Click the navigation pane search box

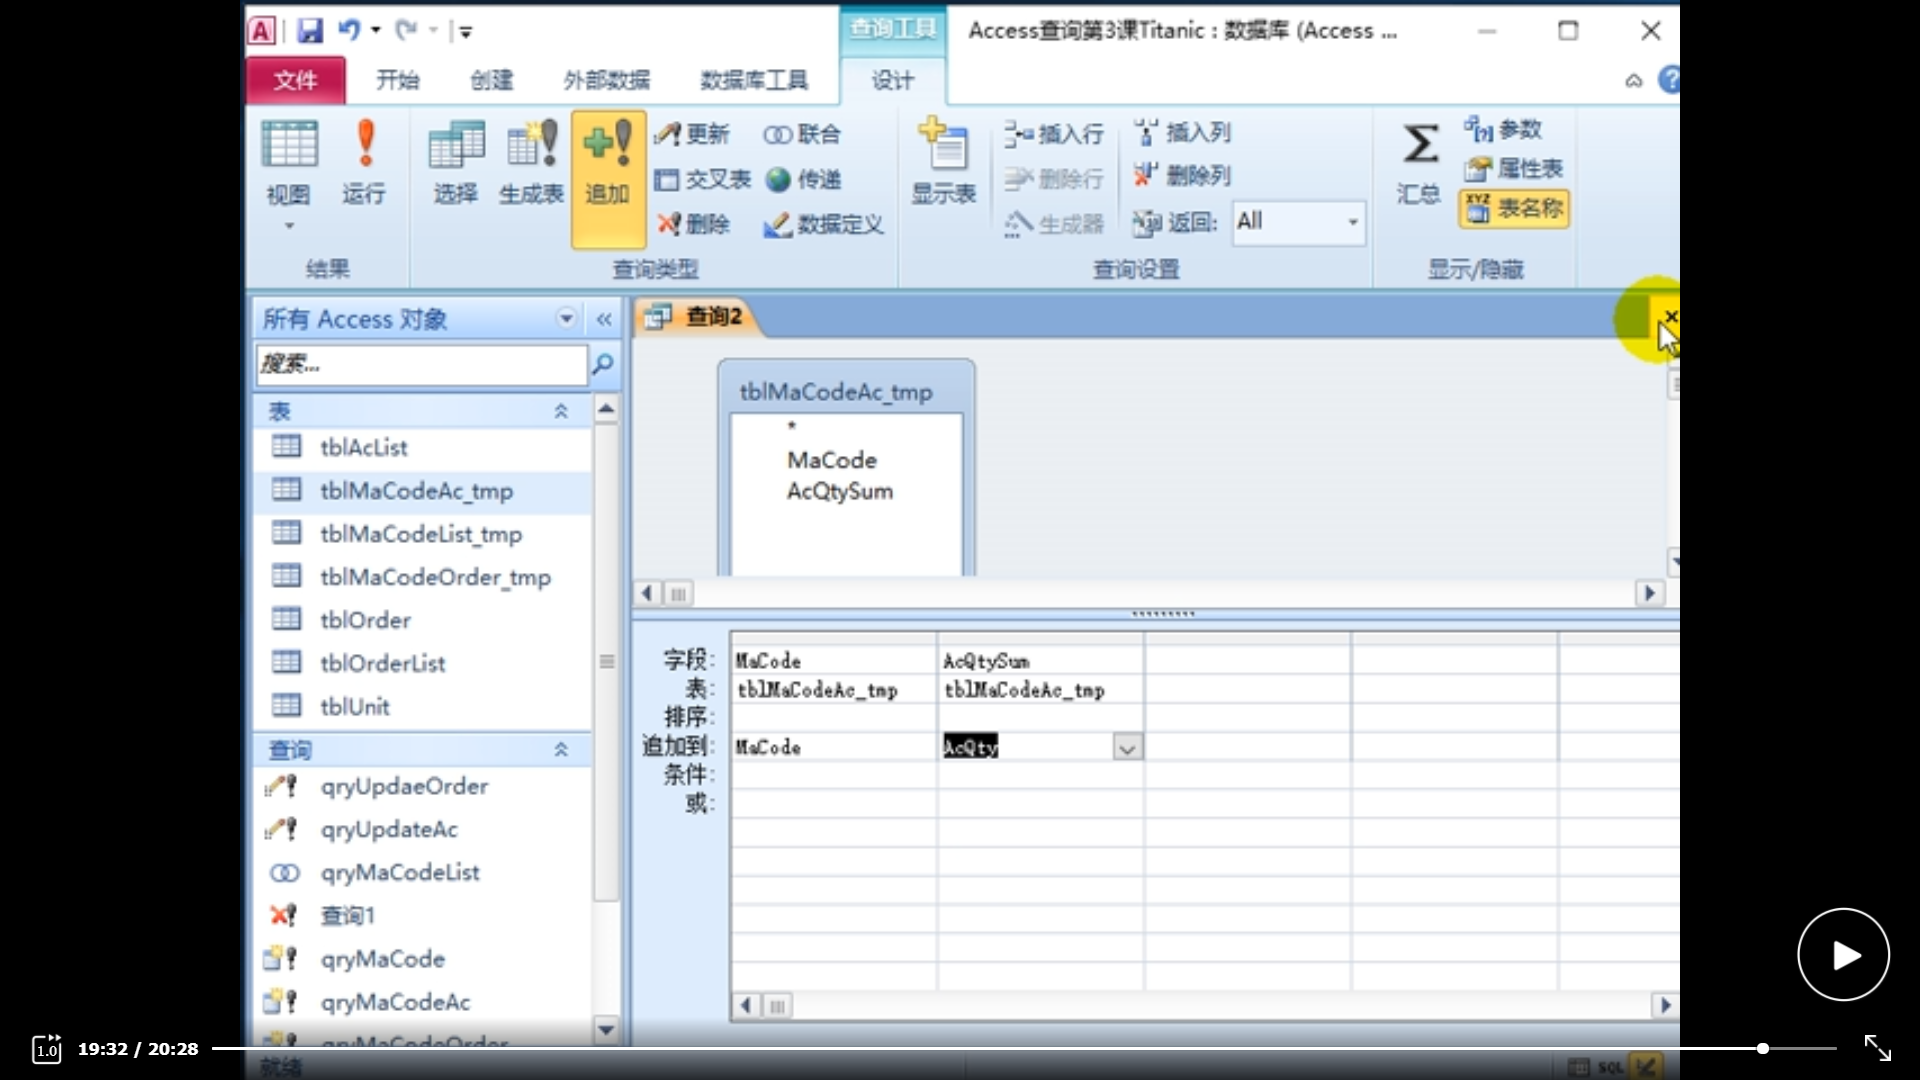[x=422, y=364]
